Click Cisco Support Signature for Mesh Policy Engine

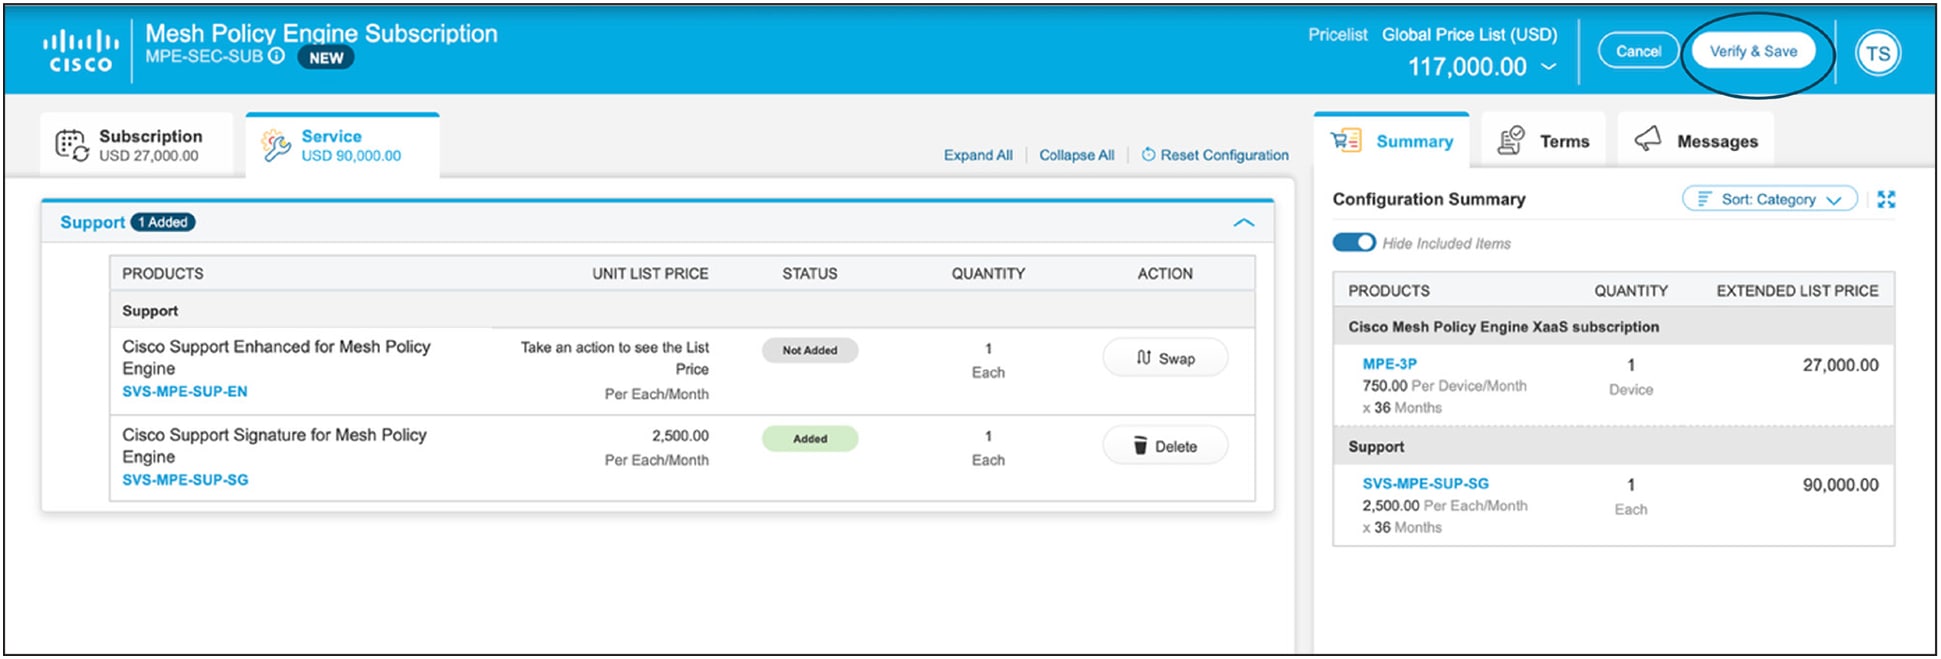[x=274, y=445]
